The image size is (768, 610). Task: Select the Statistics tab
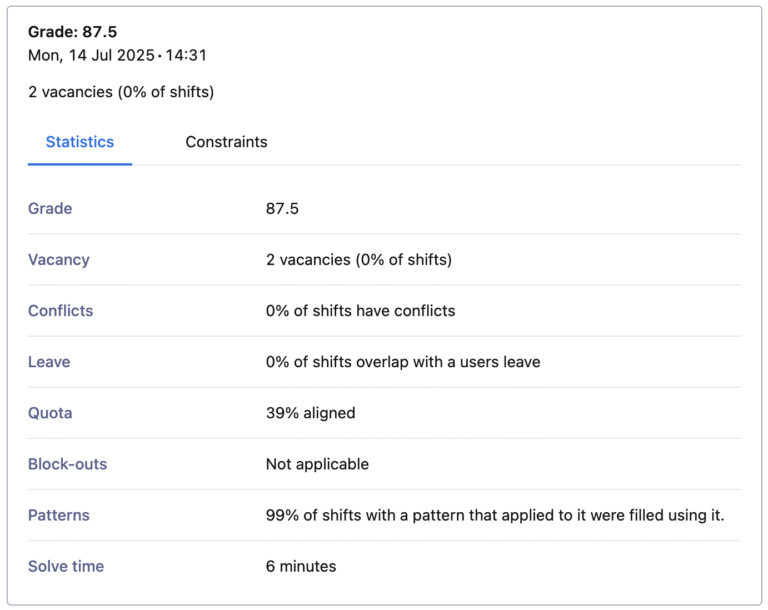coord(80,142)
